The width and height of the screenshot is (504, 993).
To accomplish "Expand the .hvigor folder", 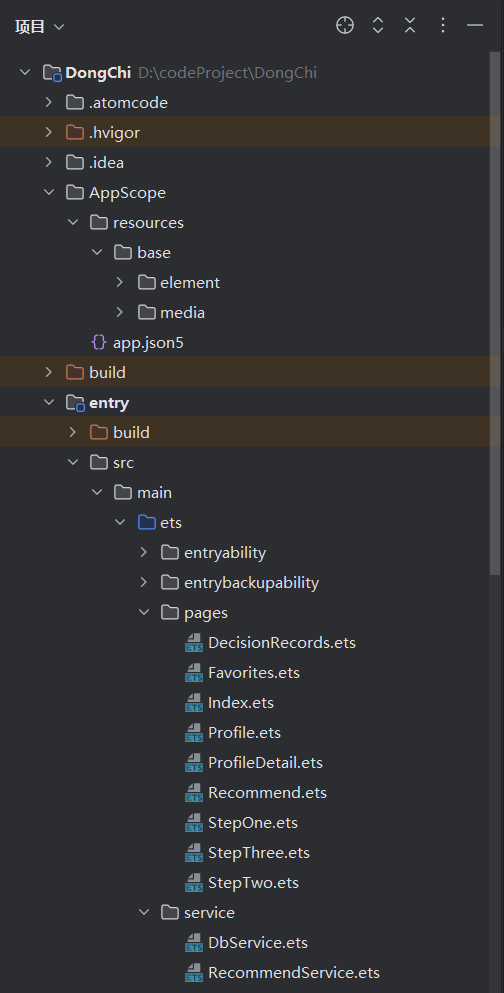I will point(49,132).
